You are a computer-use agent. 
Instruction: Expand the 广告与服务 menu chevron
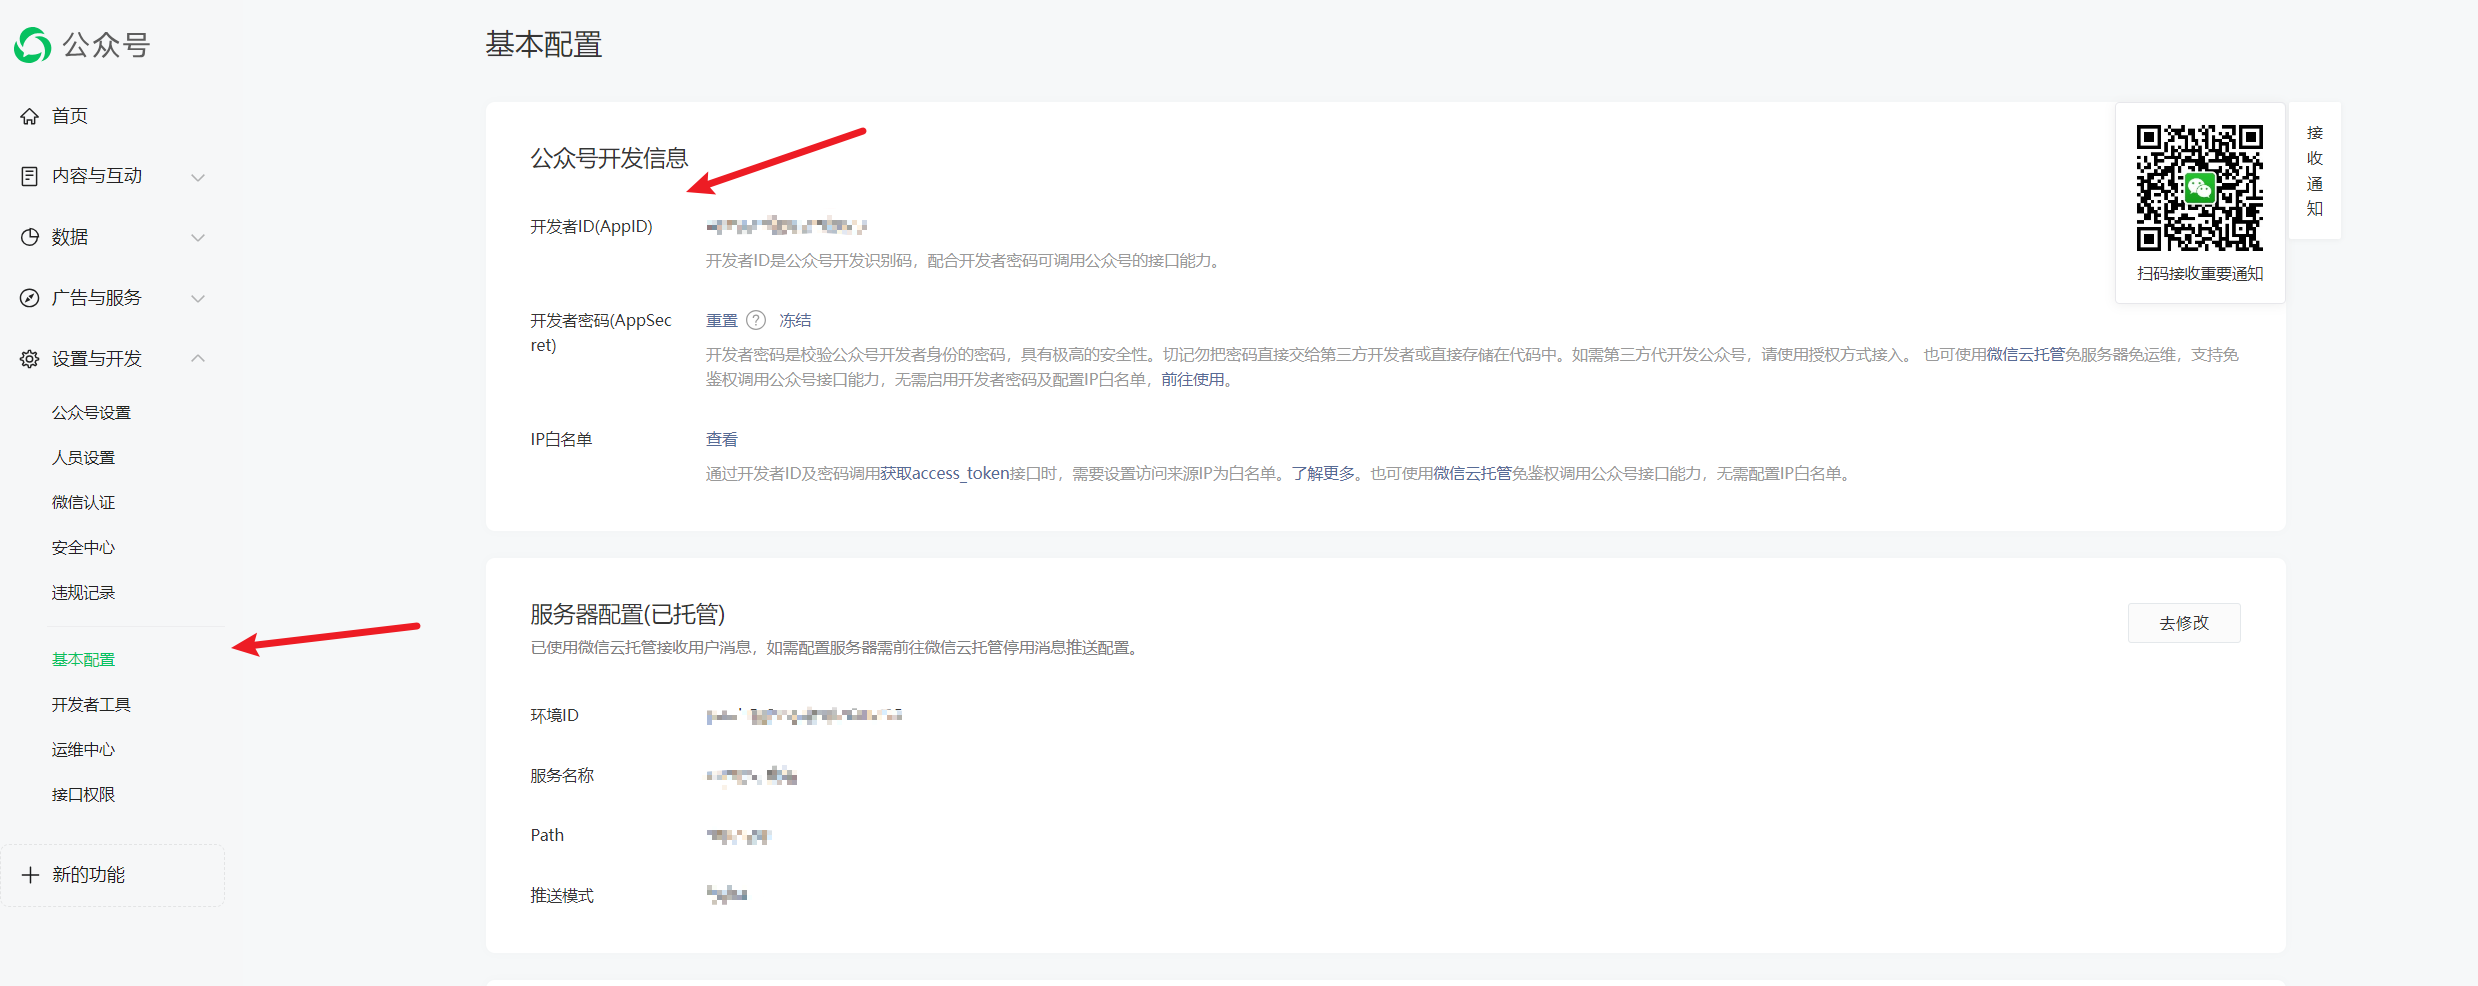[198, 297]
